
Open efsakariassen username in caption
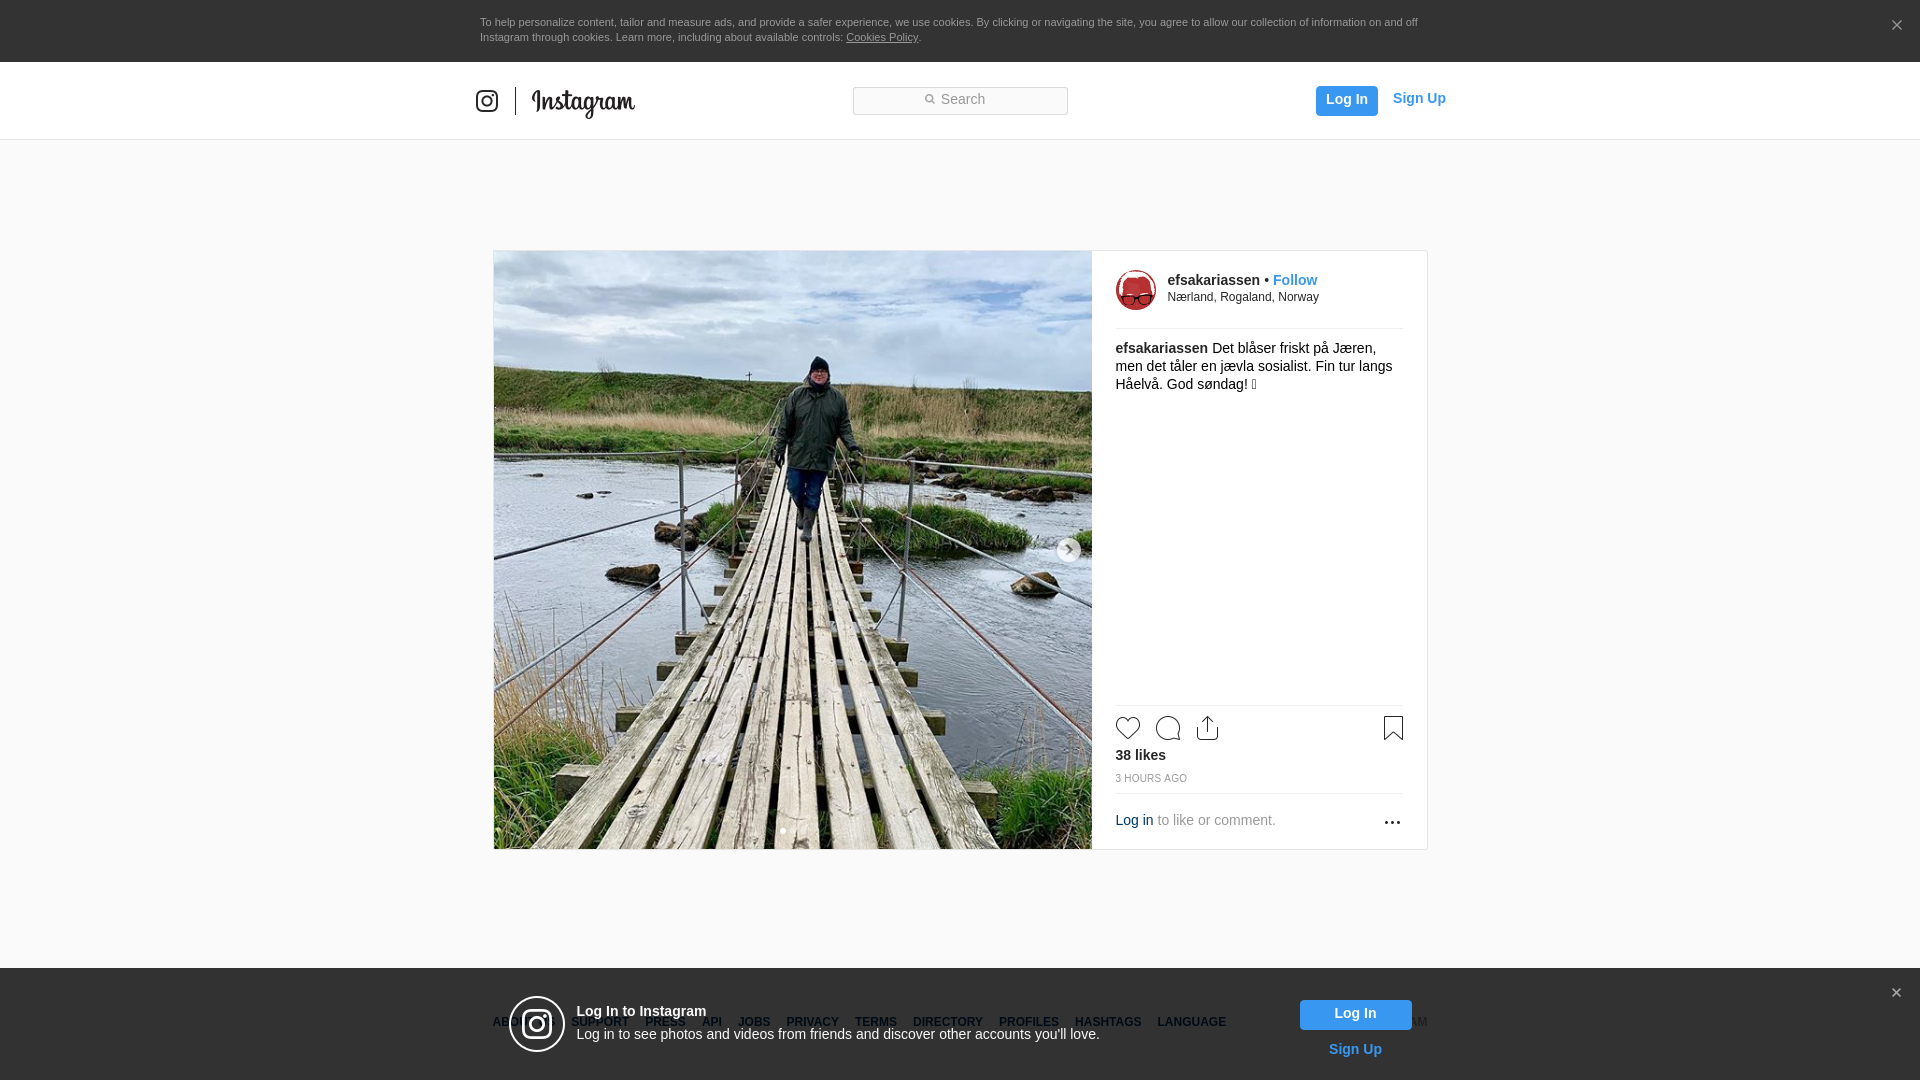(x=1161, y=348)
